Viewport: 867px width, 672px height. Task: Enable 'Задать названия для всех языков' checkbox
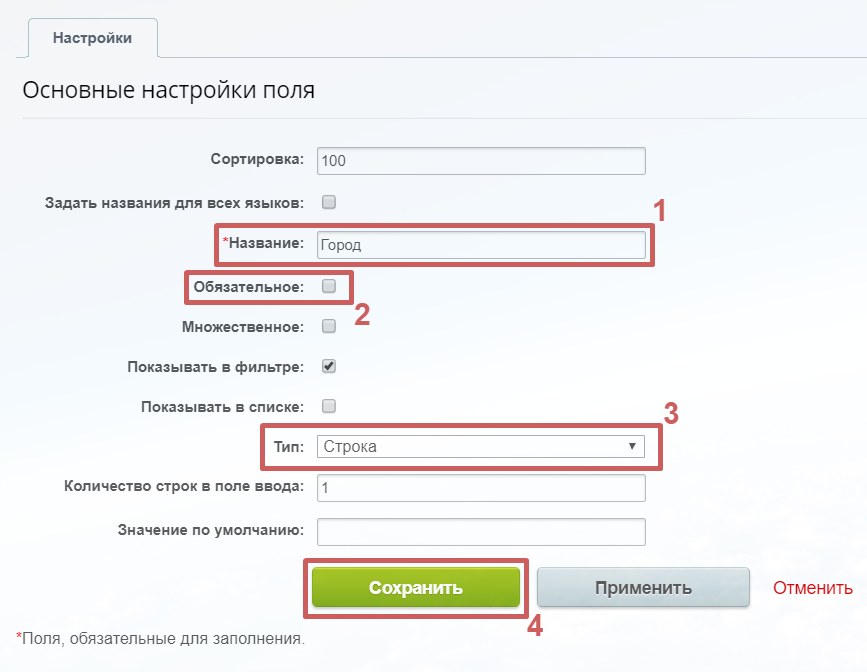(x=329, y=202)
